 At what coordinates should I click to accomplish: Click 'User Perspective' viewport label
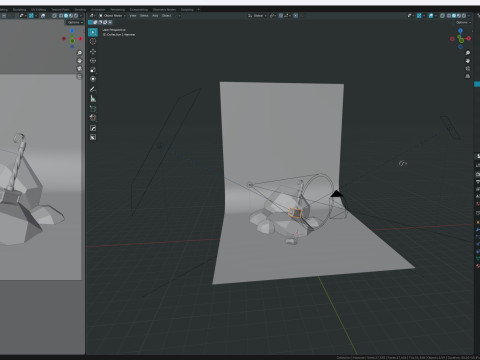point(114,30)
